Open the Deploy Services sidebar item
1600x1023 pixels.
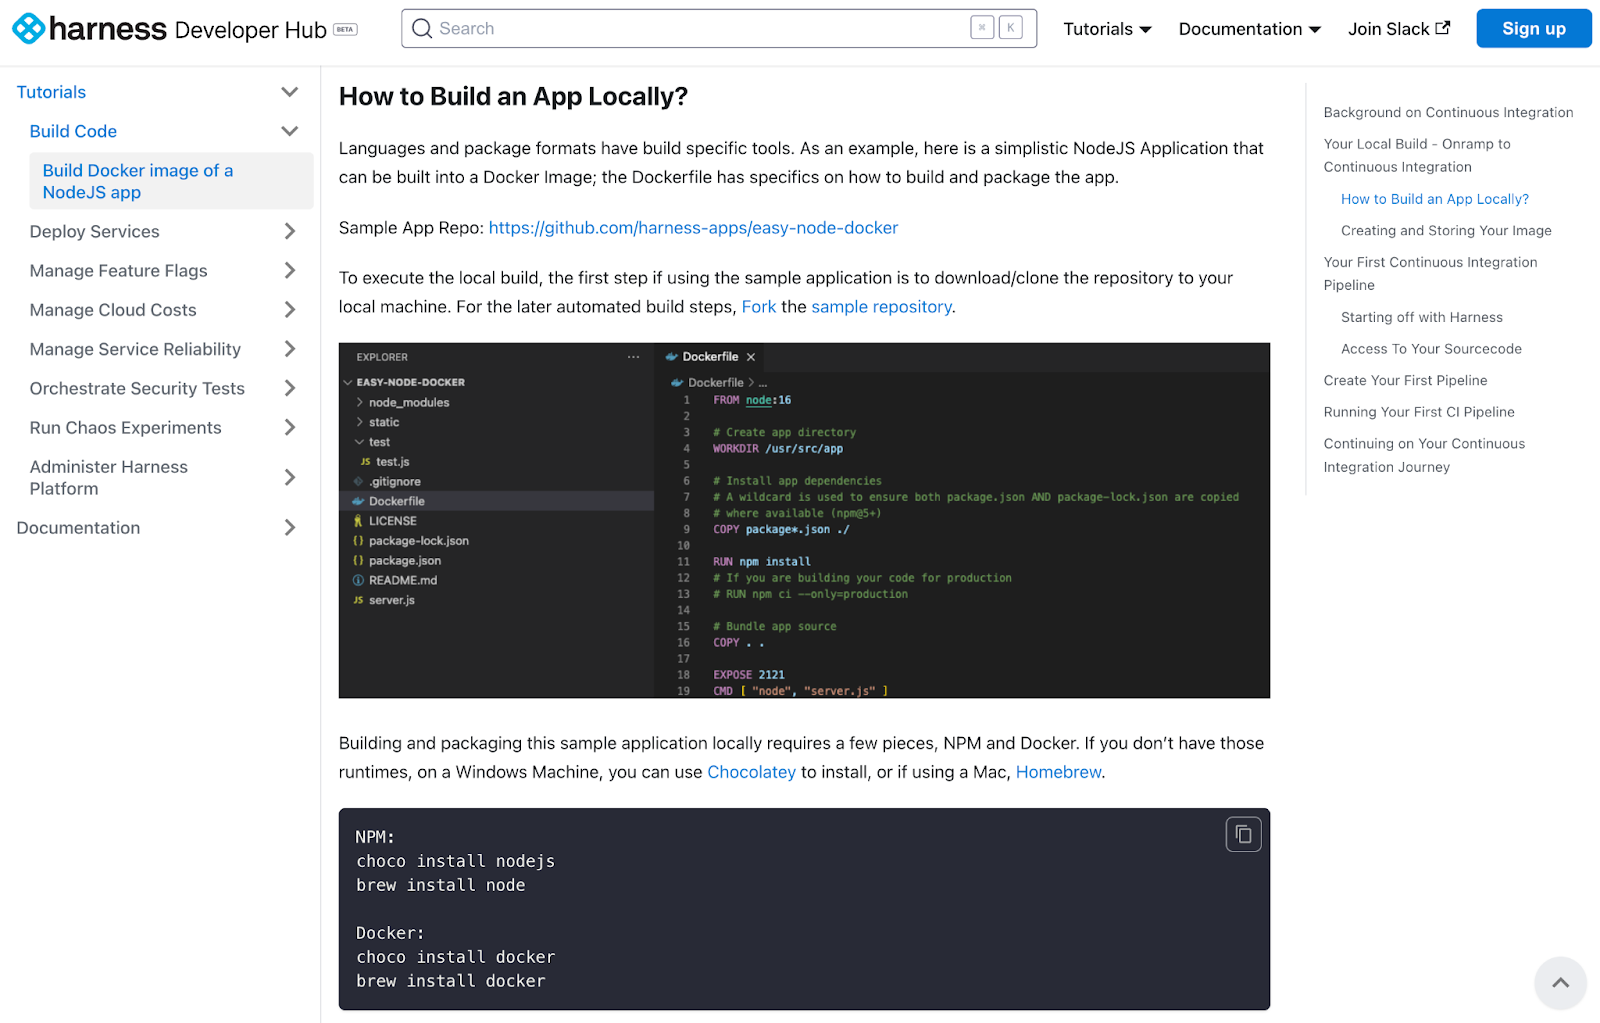tap(95, 231)
